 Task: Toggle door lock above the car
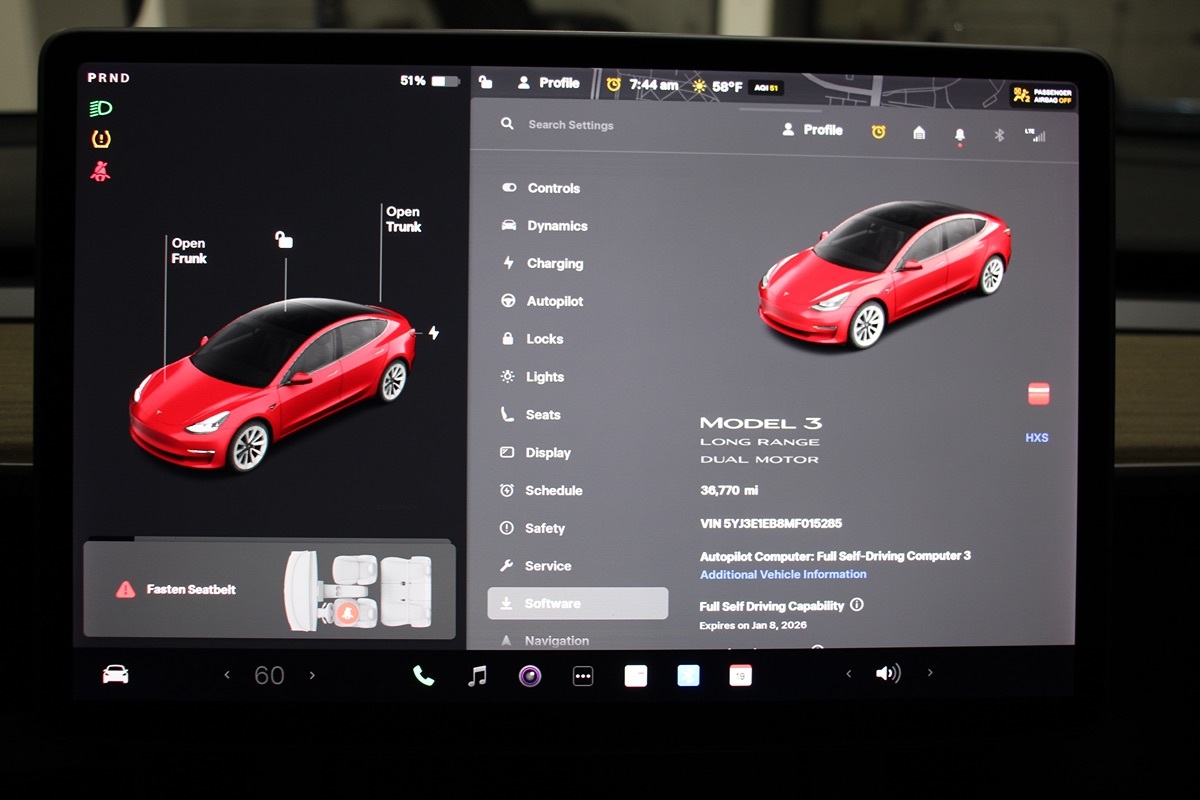coord(285,240)
